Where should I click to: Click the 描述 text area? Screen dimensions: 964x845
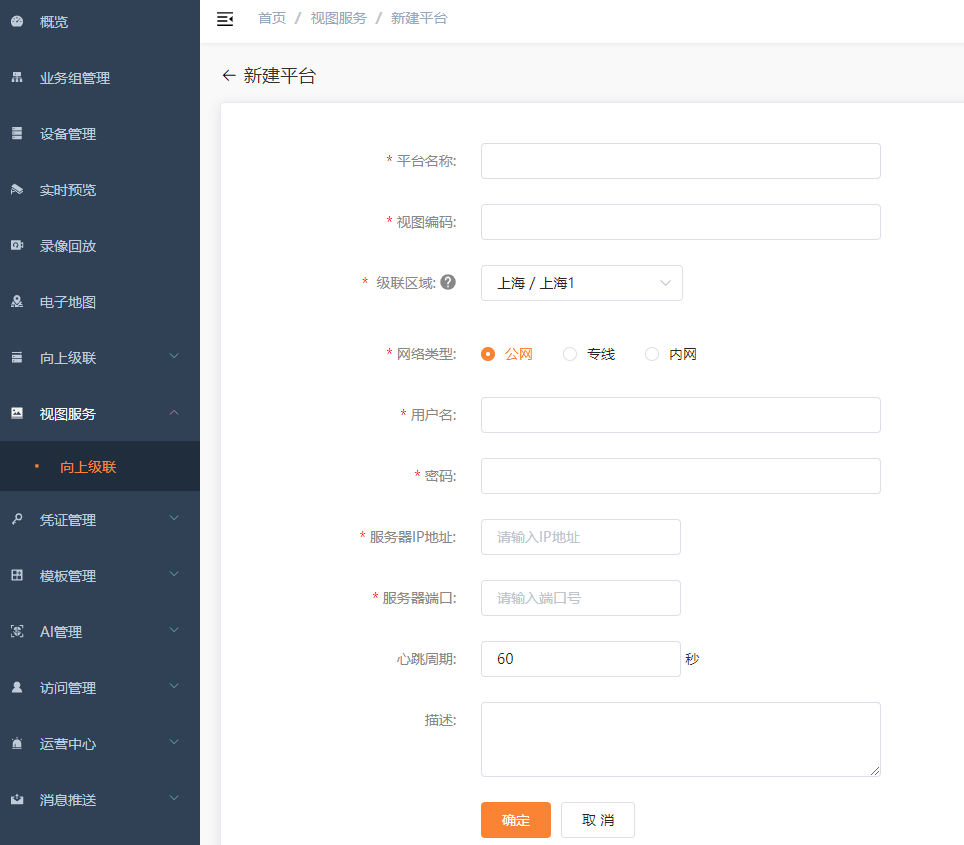[x=681, y=739]
